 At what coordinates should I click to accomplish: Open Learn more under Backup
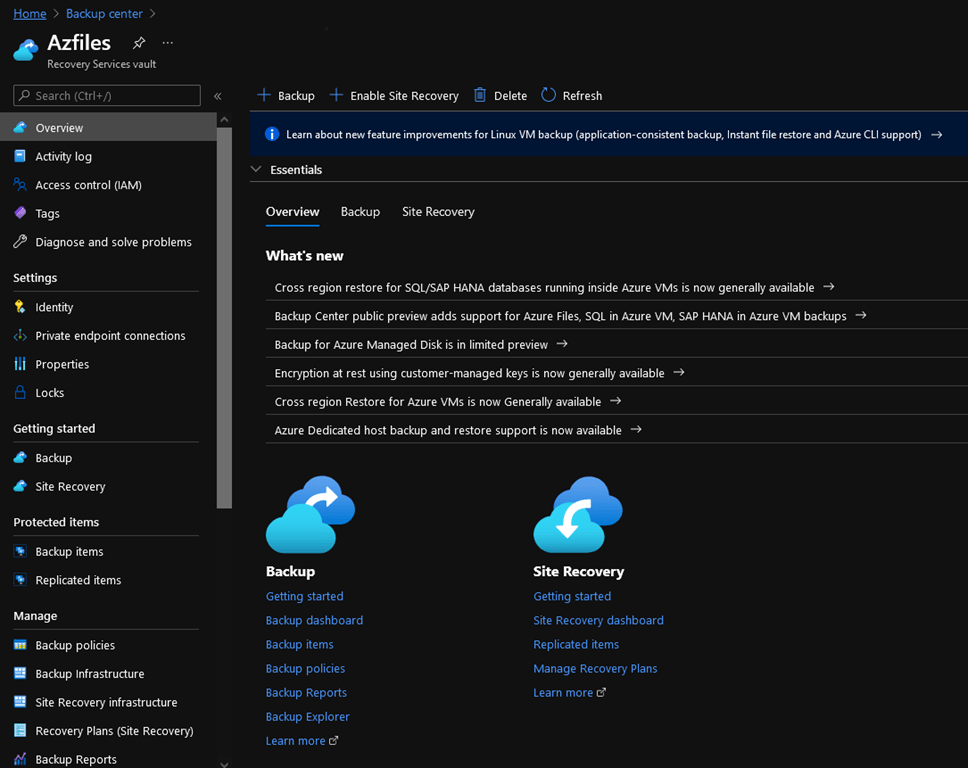pyautogui.click(x=302, y=741)
